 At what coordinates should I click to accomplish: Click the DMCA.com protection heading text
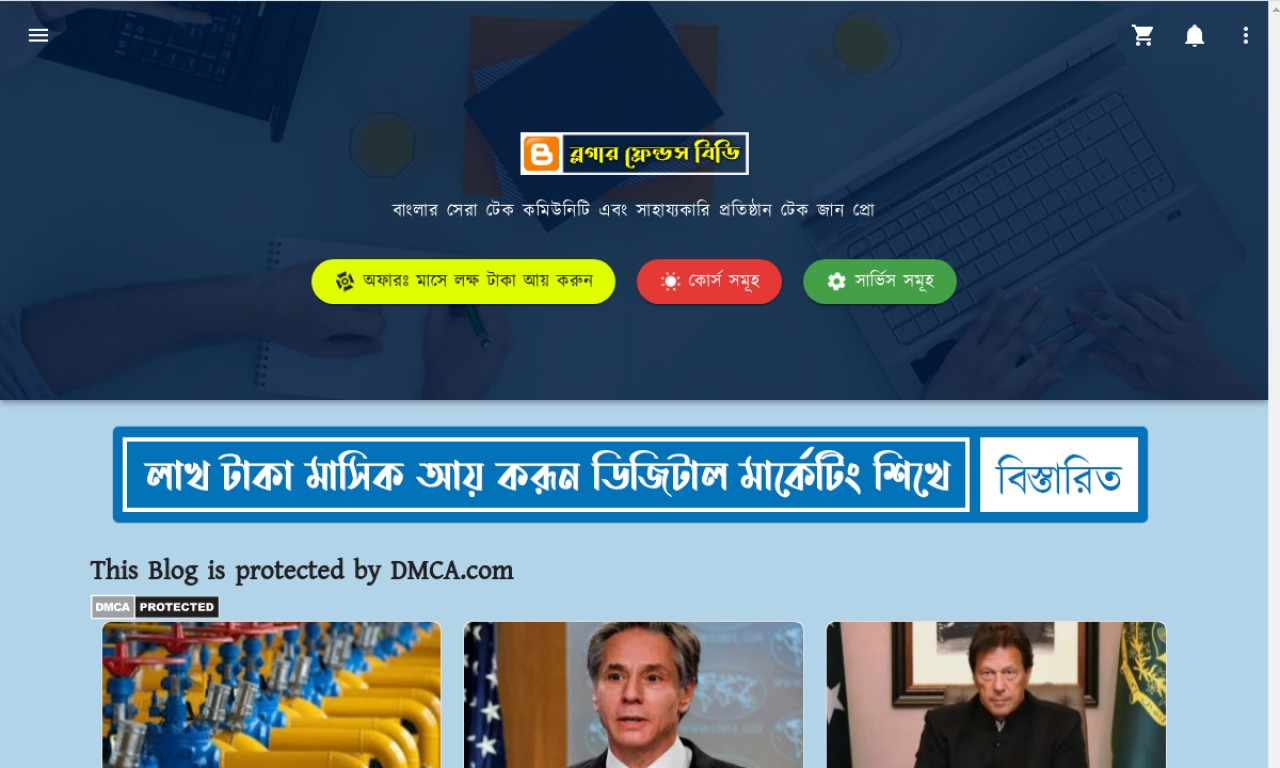[302, 571]
